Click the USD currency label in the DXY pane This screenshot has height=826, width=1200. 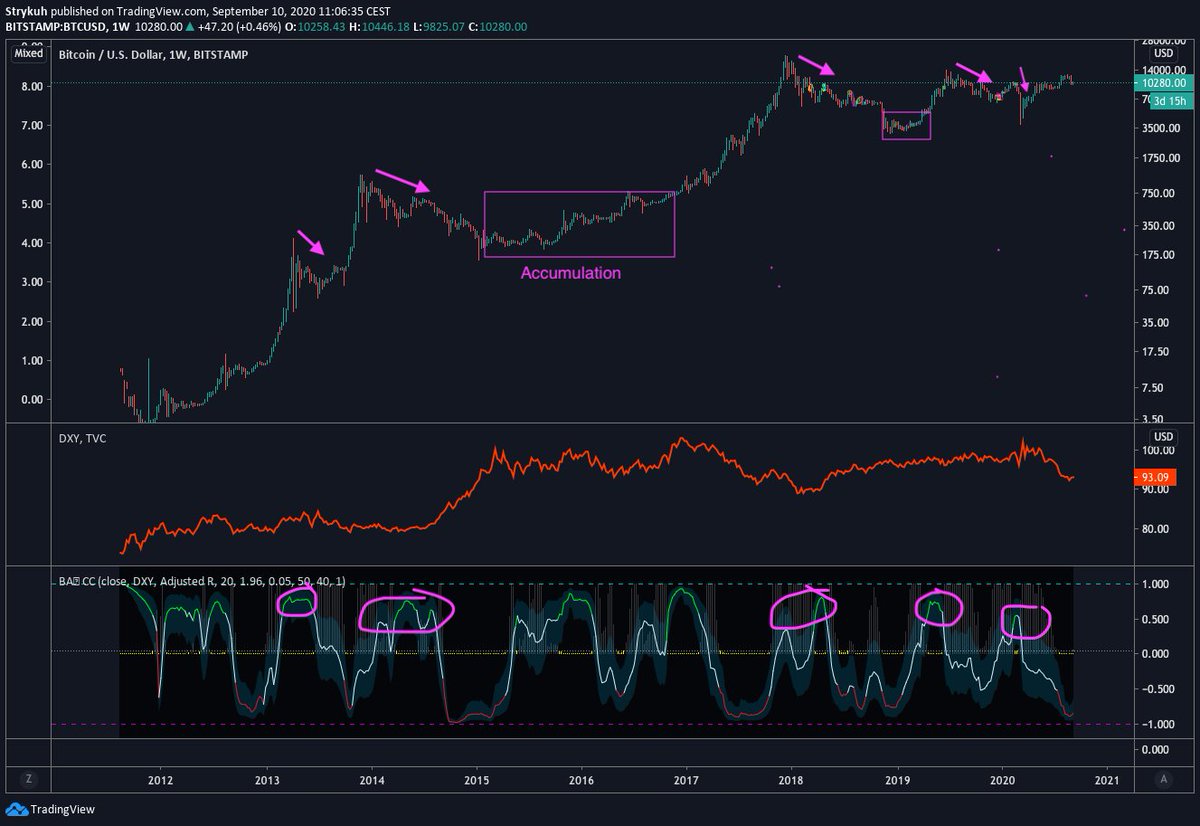tap(1163, 437)
